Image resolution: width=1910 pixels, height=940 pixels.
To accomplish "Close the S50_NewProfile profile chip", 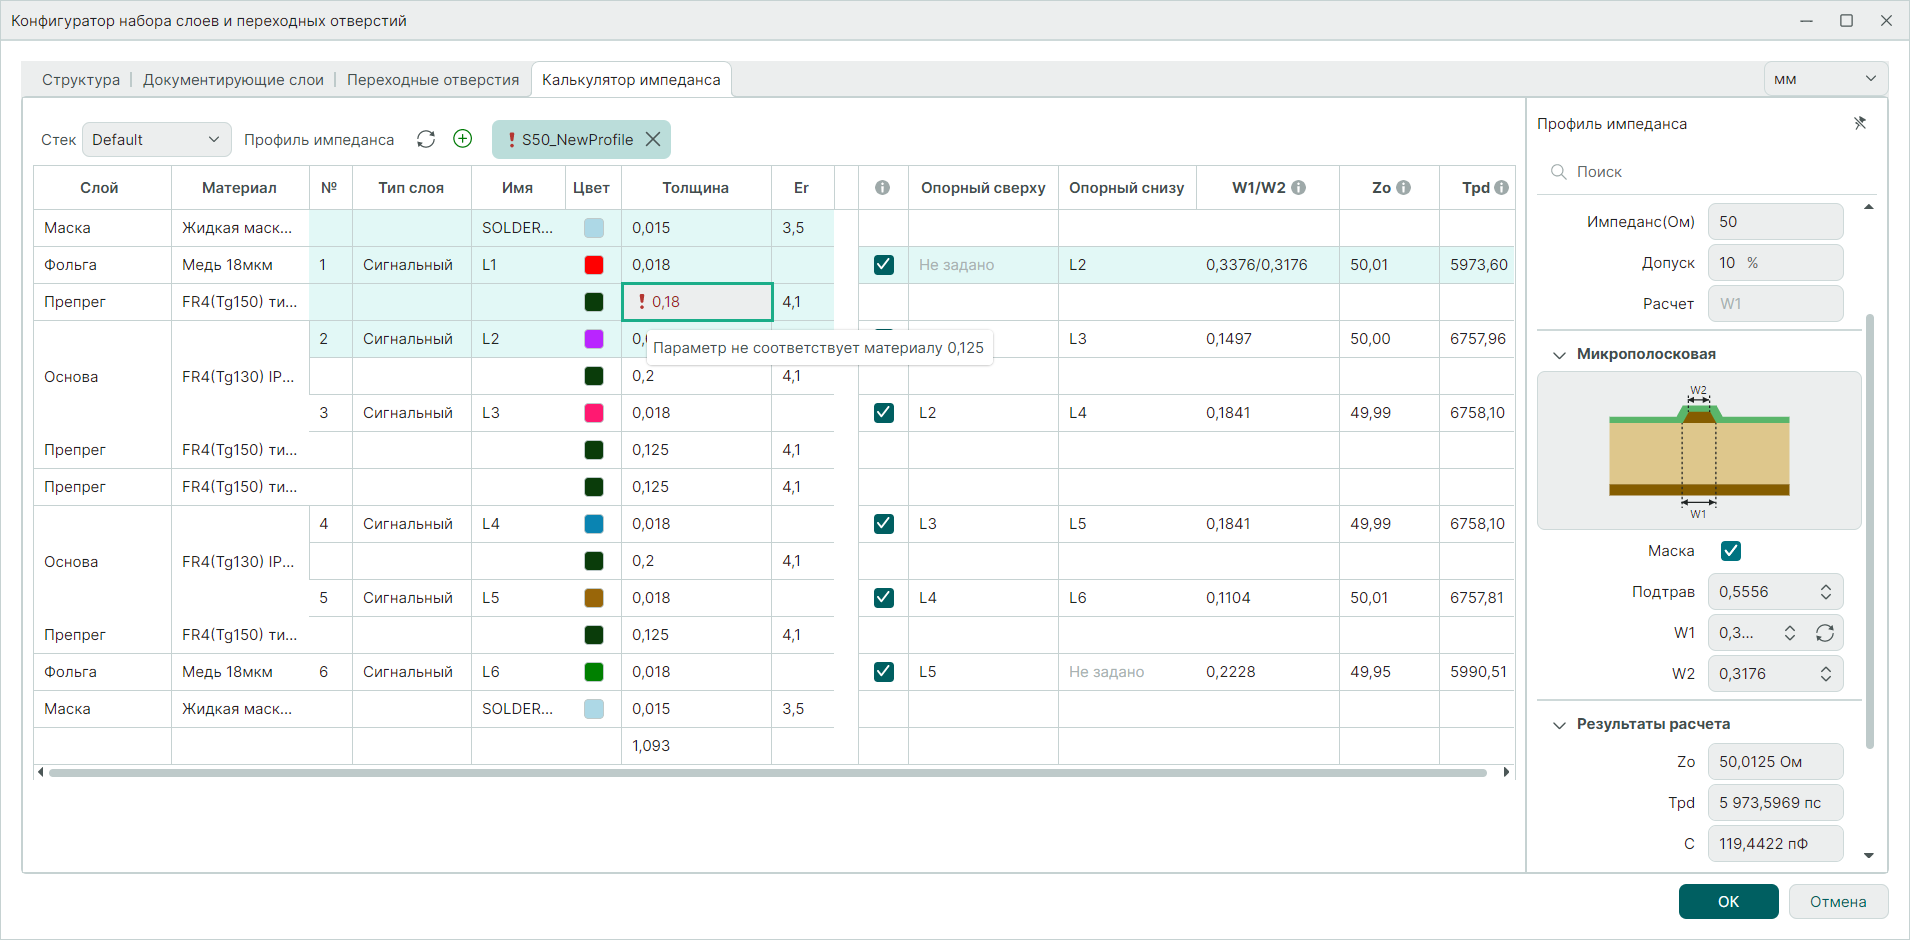I will [x=653, y=140].
